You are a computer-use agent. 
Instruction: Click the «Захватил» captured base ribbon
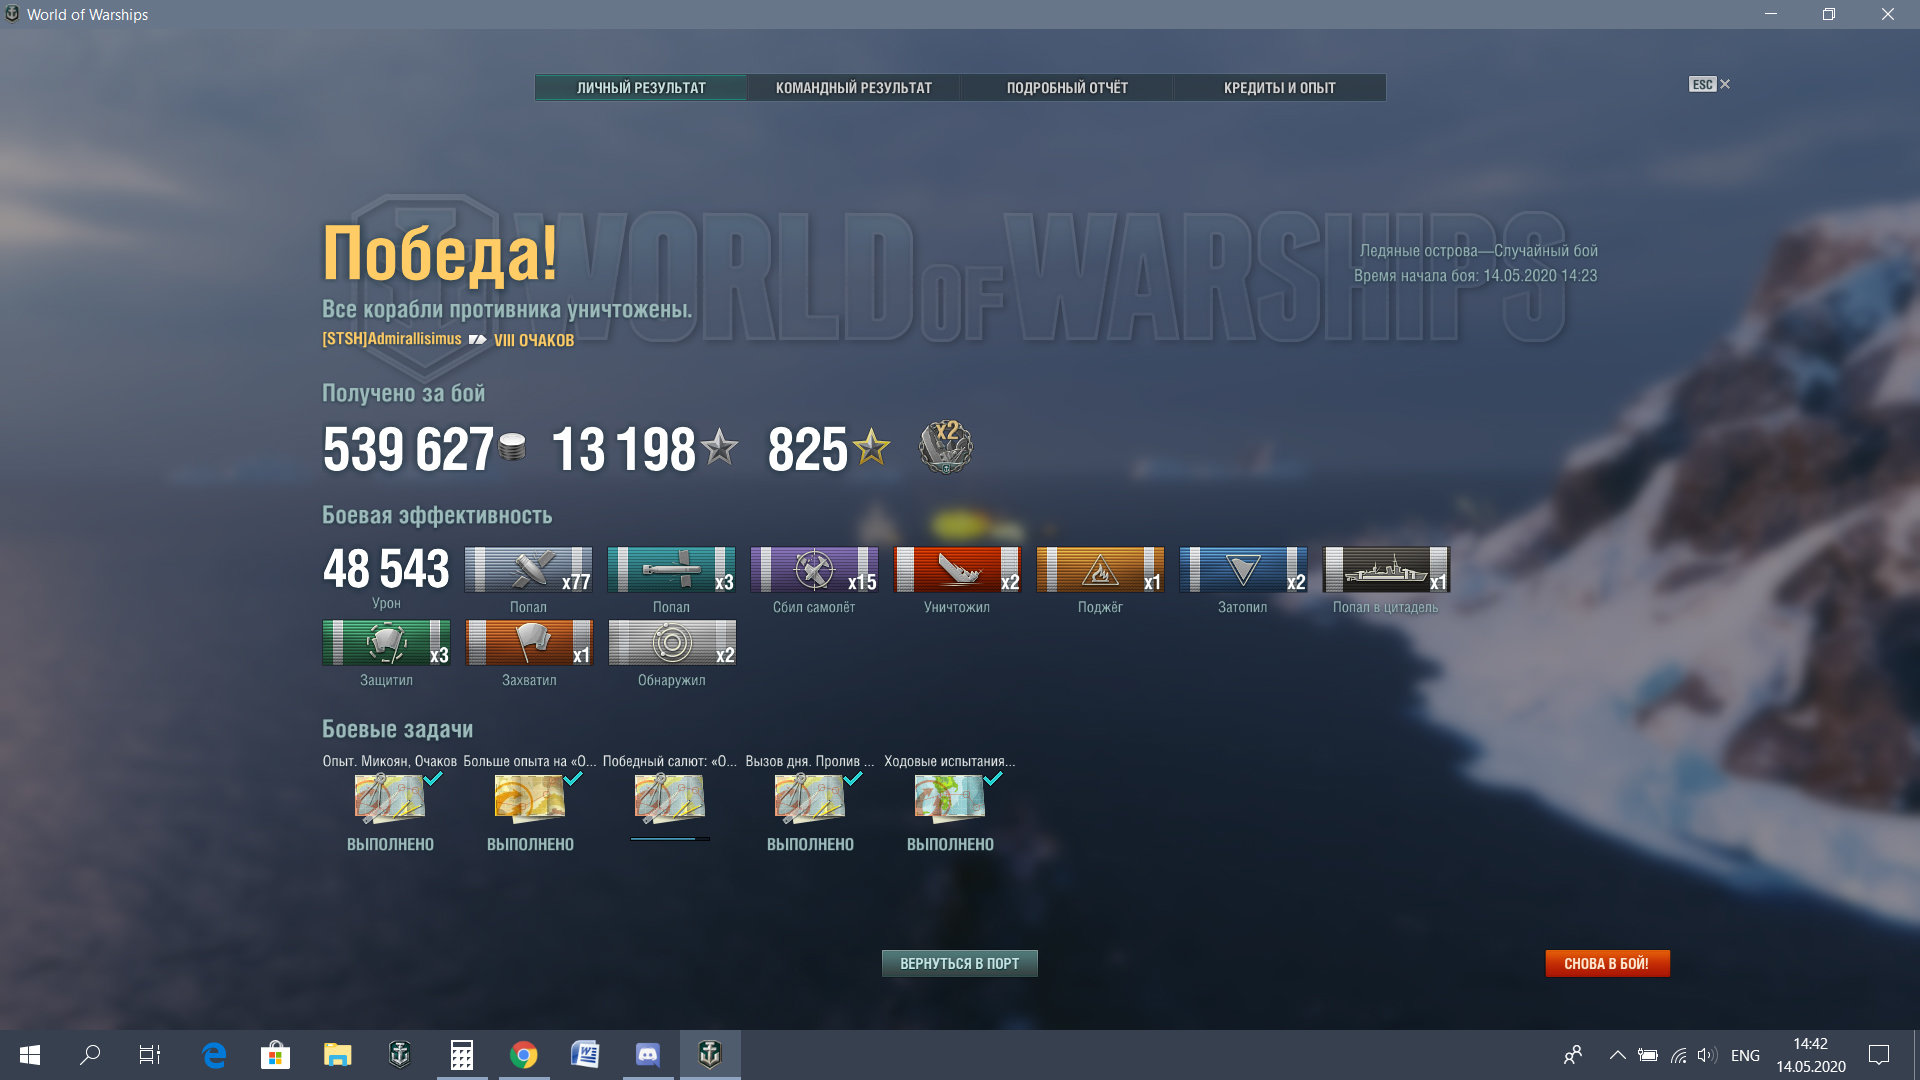pyautogui.click(x=529, y=643)
